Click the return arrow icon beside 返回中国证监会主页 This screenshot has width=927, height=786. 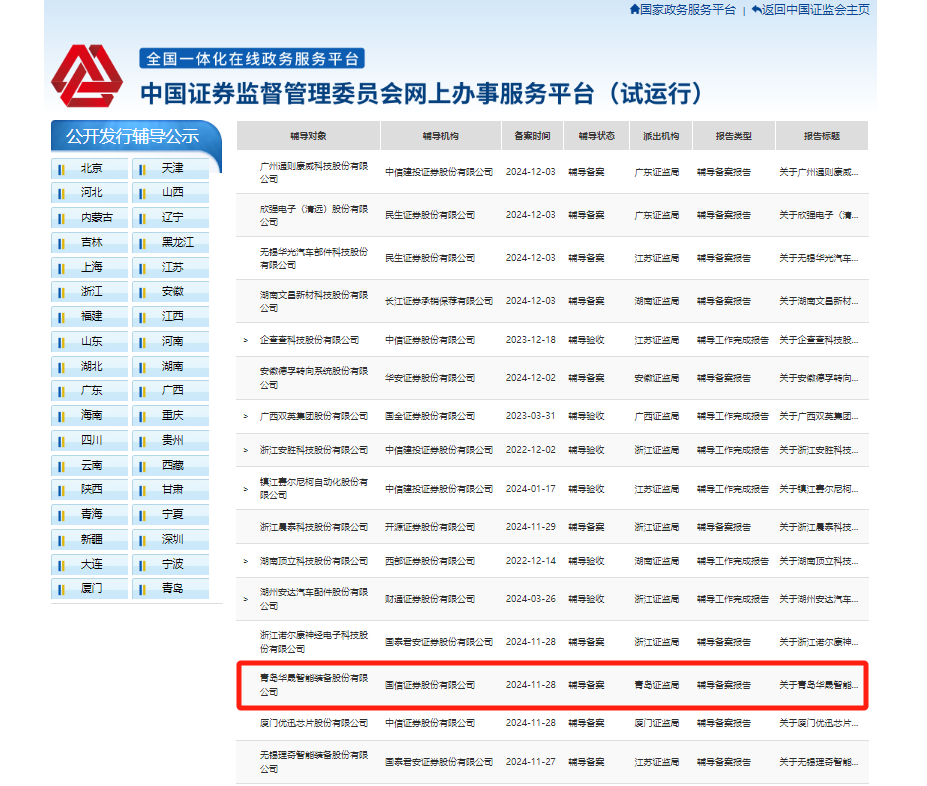coord(756,9)
